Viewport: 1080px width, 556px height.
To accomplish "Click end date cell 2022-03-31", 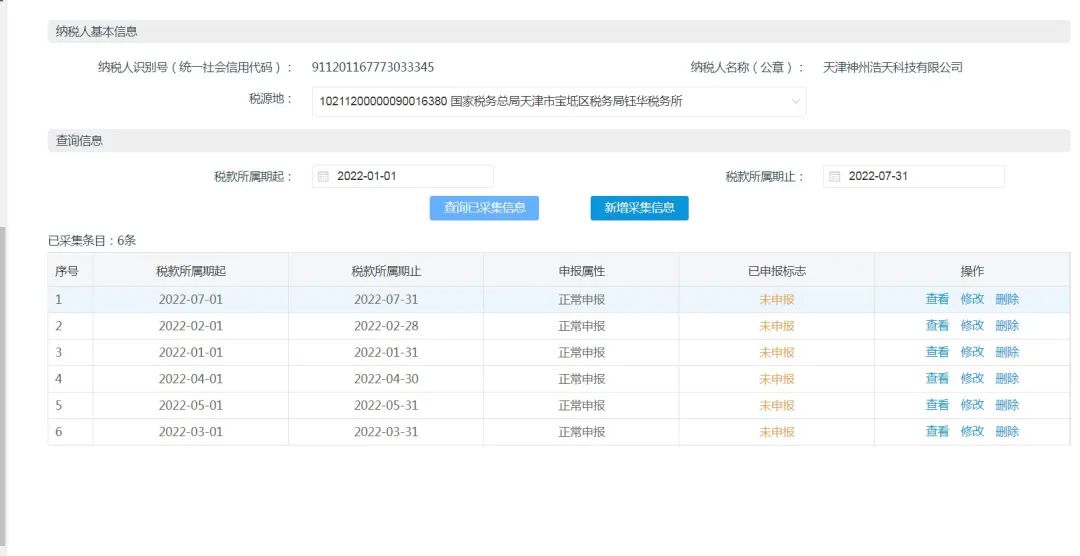I will click(386, 432).
